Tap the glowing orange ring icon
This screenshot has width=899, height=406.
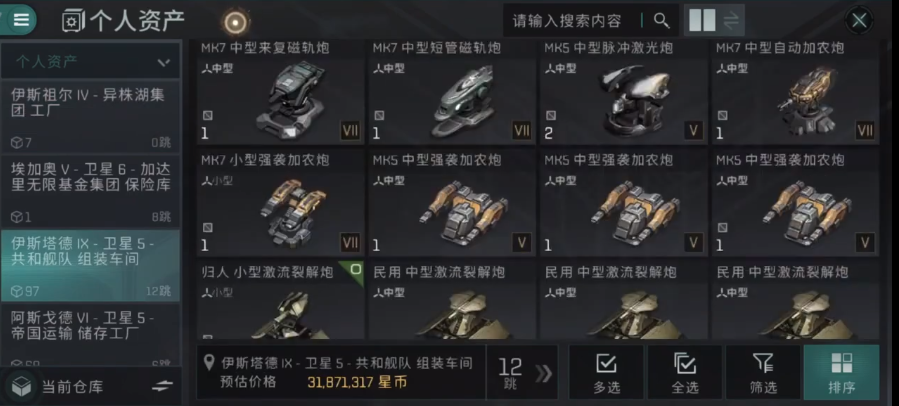236,22
